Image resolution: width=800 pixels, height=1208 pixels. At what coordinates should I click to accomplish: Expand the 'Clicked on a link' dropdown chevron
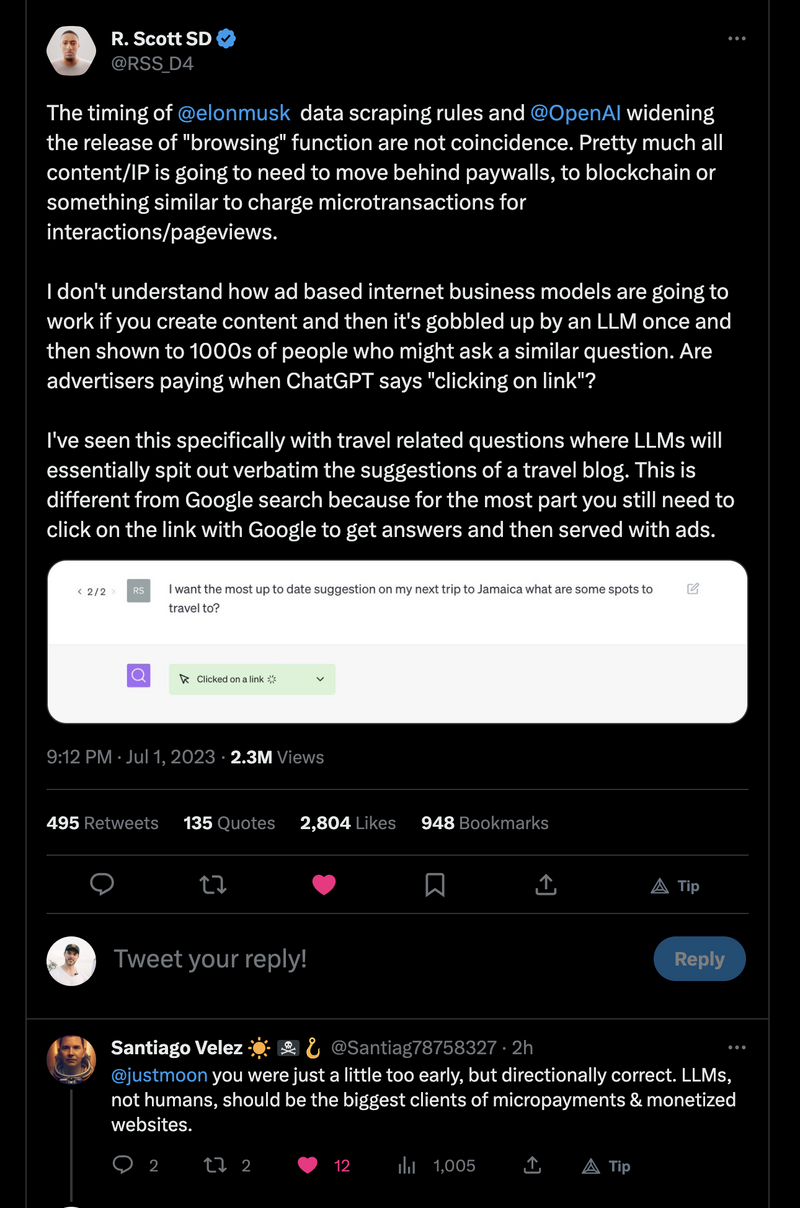point(320,679)
